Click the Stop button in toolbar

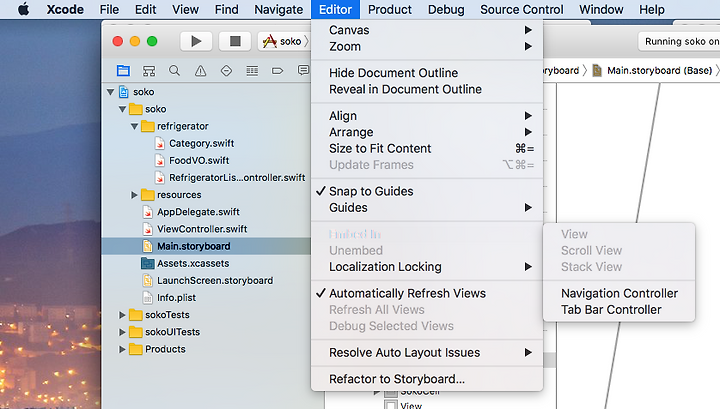[235, 41]
